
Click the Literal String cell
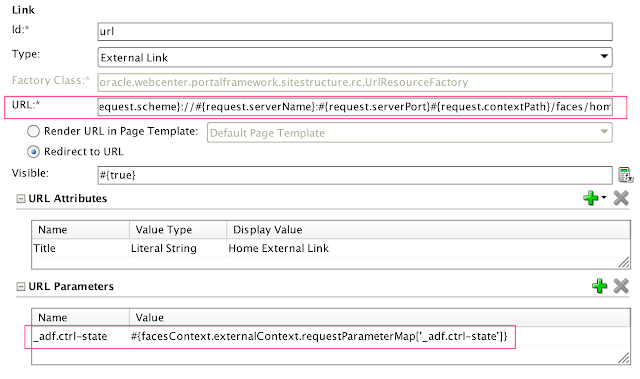[x=178, y=248]
